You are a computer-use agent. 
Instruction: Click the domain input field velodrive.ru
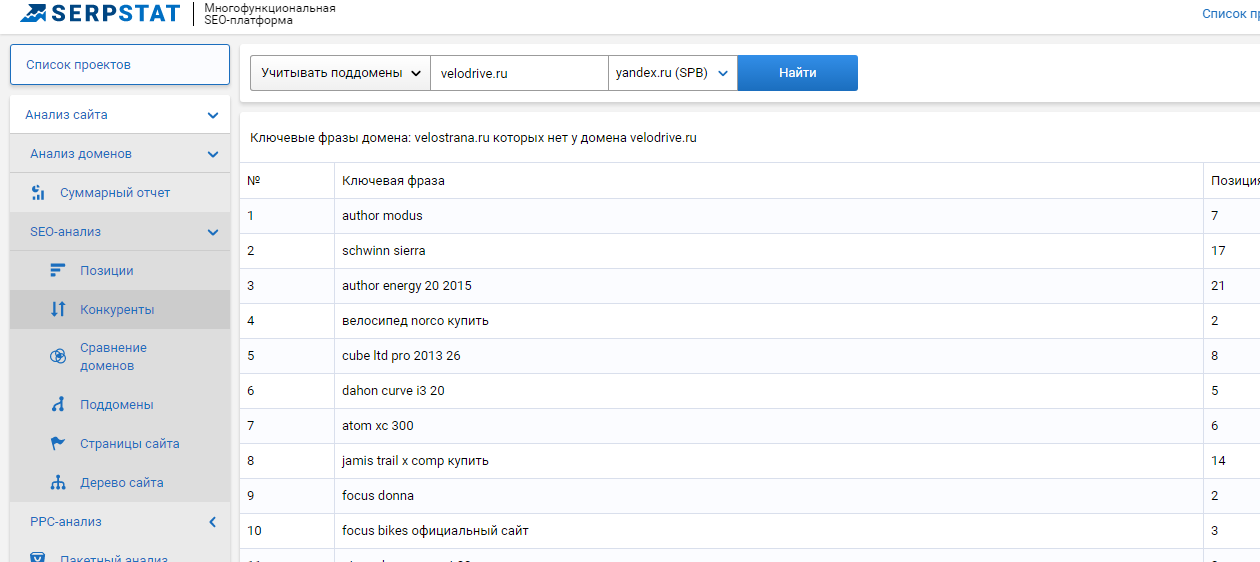(519, 73)
